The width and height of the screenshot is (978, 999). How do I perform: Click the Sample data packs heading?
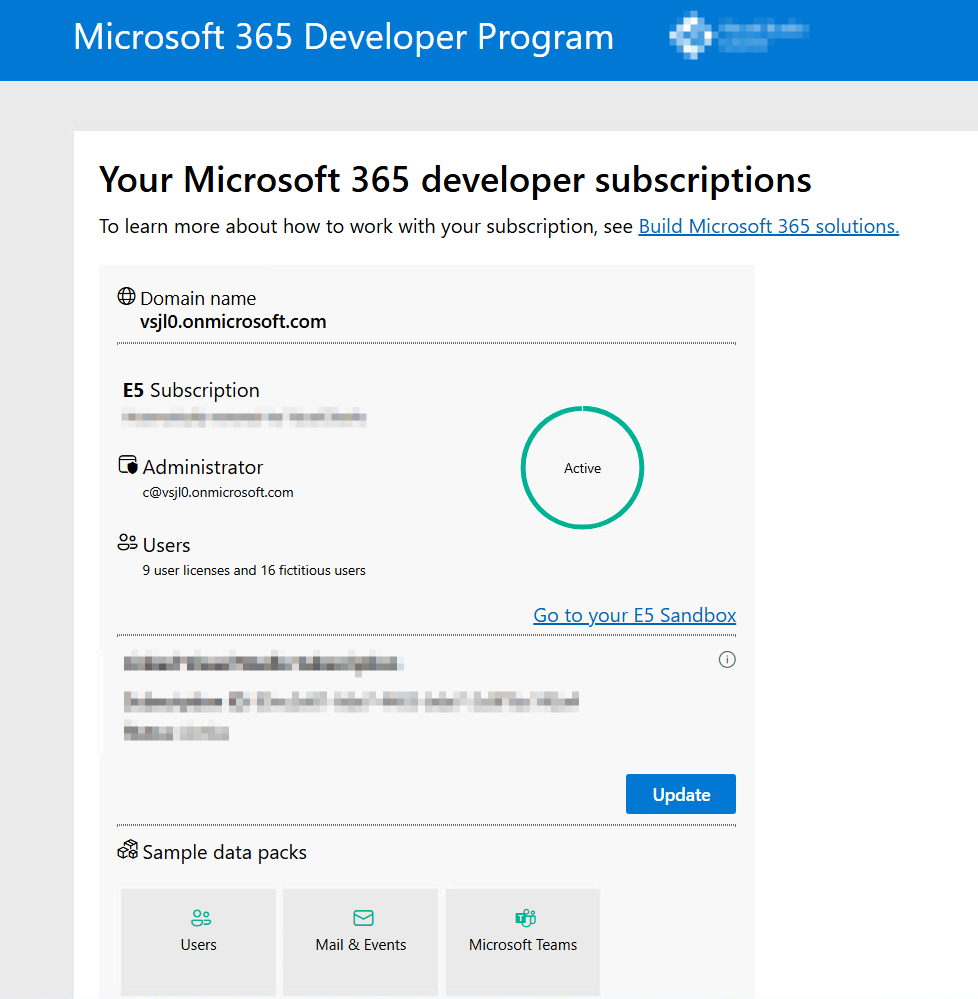coord(224,852)
